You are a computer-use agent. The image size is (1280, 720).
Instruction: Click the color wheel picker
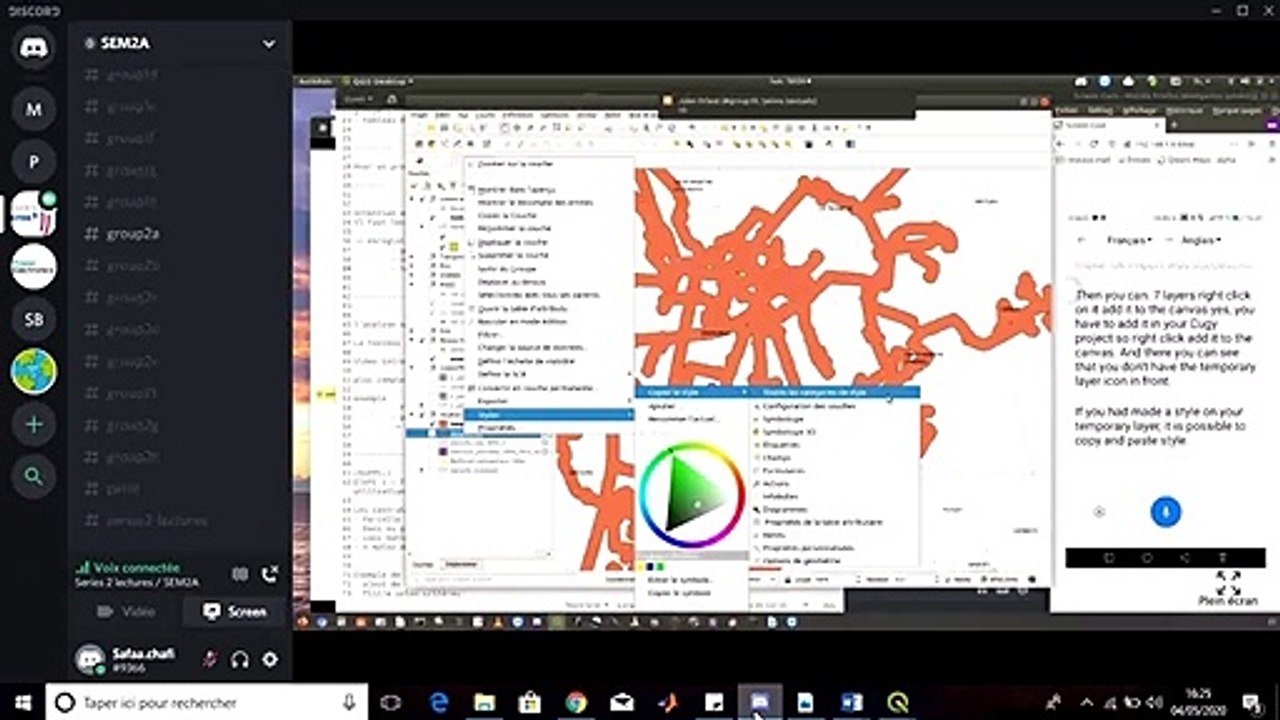pyautogui.click(x=691, y=495)
